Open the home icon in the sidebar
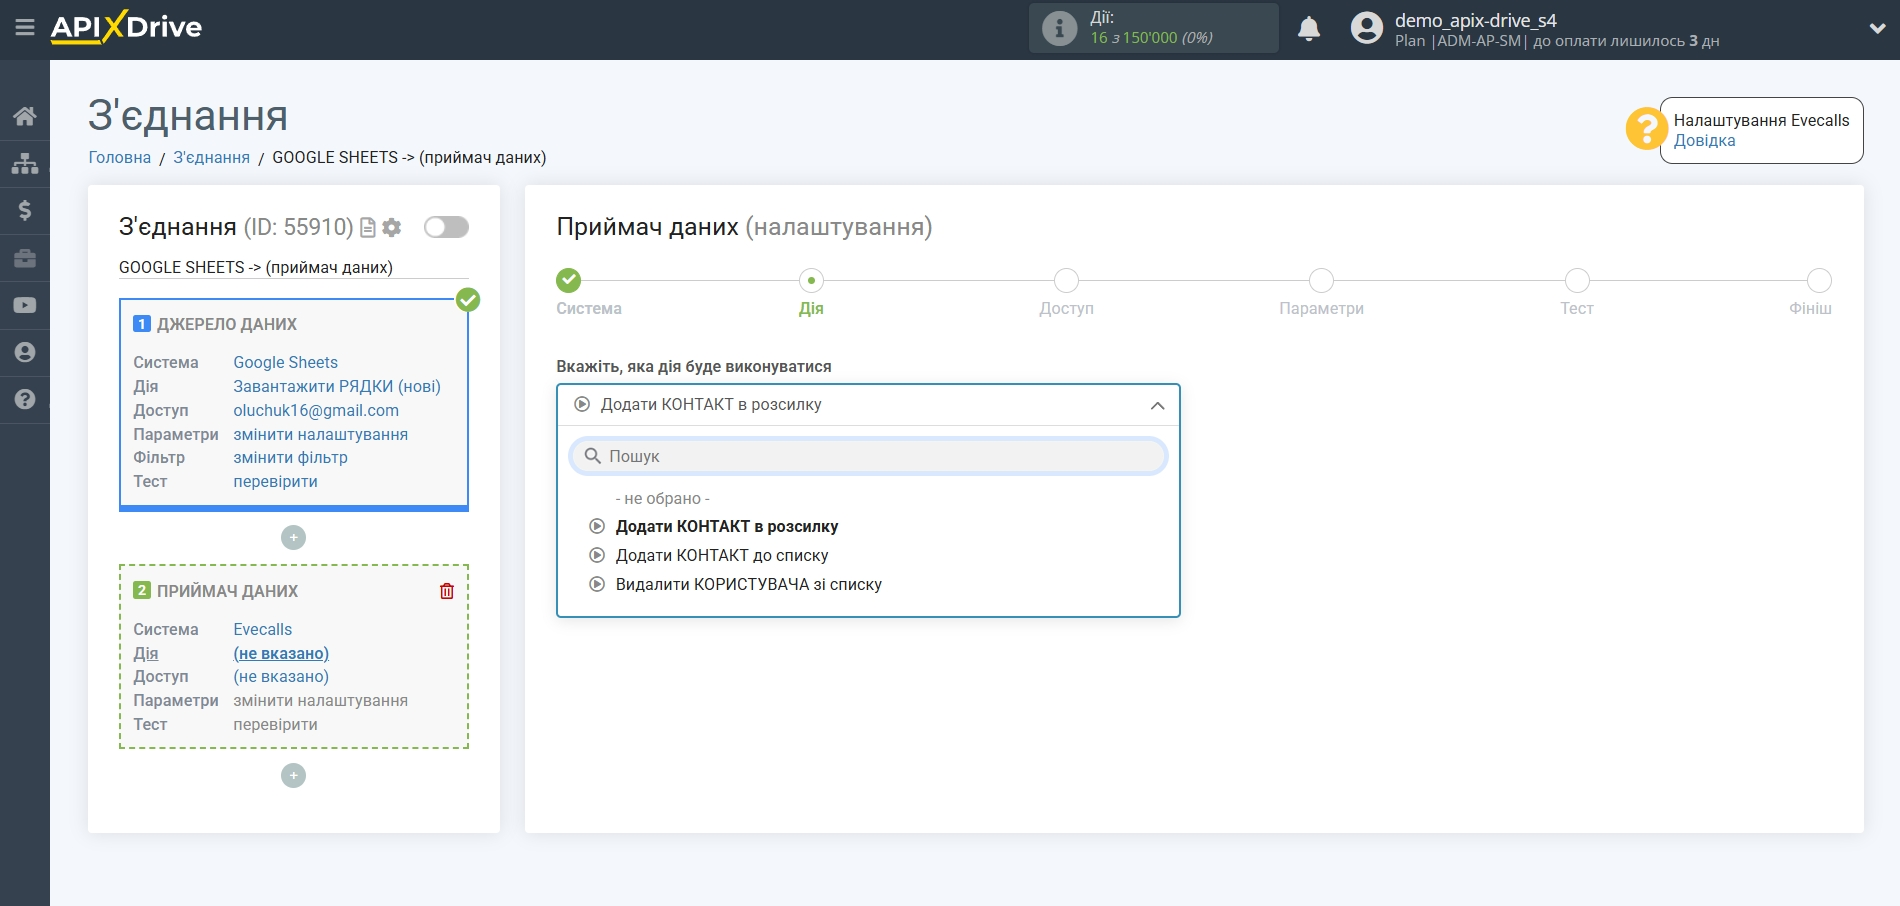Screen dimensions: 1900x906 tap(25, 116)
